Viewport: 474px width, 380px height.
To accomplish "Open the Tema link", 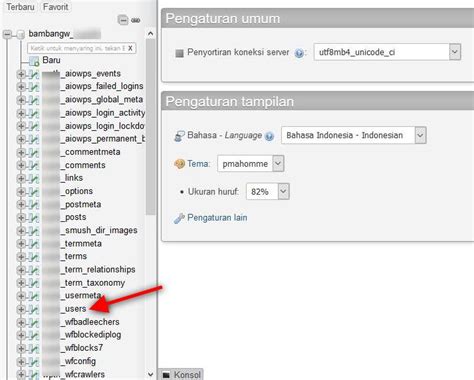I will pyautogui.click(x=199, y=164).
